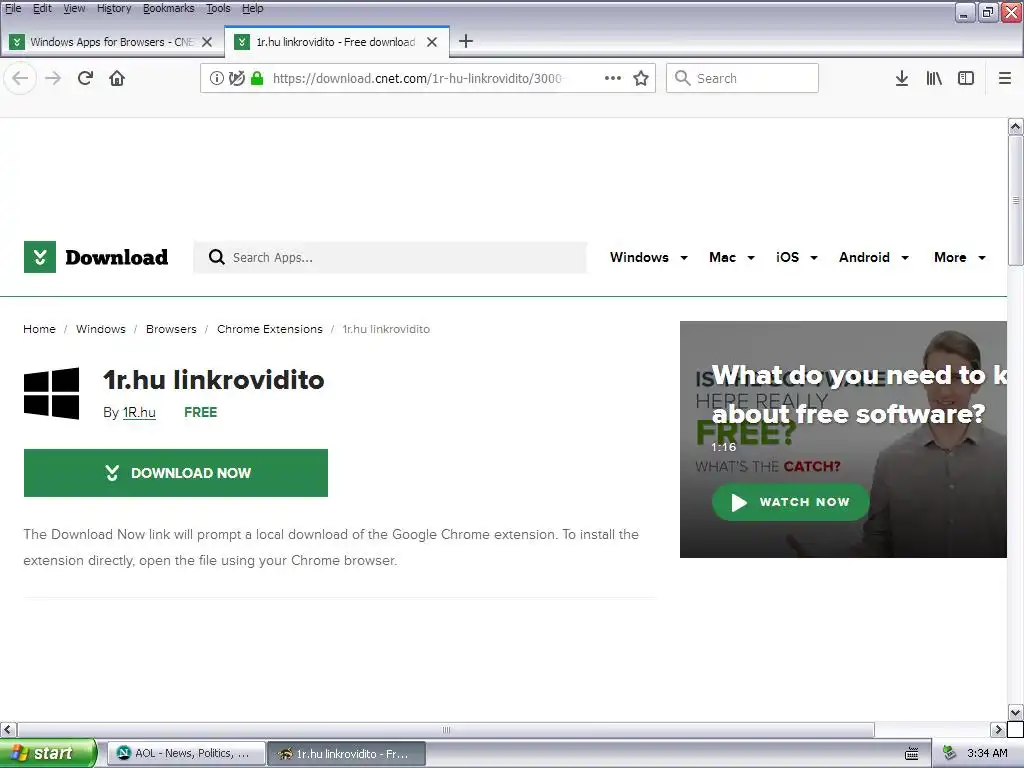Go to Chrome Extensions breadcrumb link
Viewport: 1024px width, 768px height.
tap(270, 329)
